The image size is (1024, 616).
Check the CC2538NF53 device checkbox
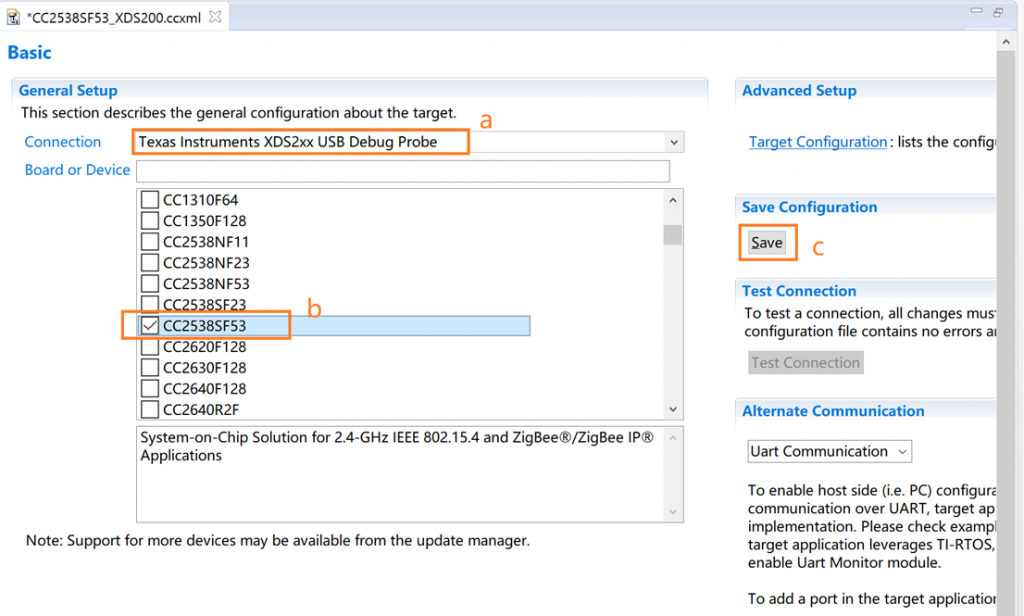(150, 284)
